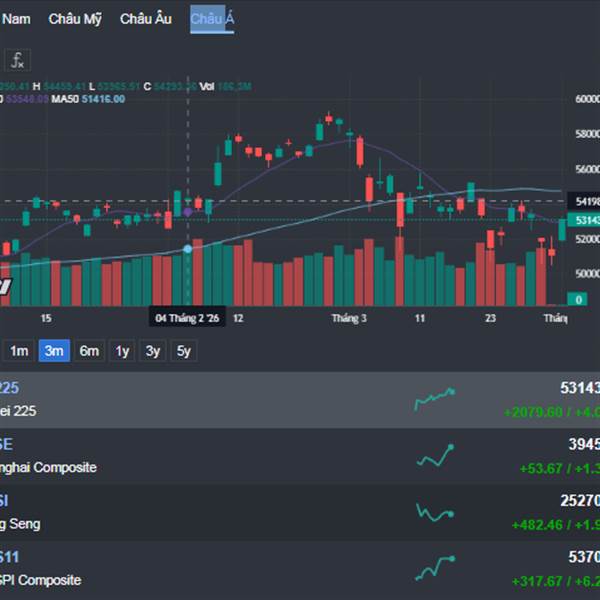Click the Tháng 3 date axis label
This screenshot has width=600, height=600.
(349, 318)
